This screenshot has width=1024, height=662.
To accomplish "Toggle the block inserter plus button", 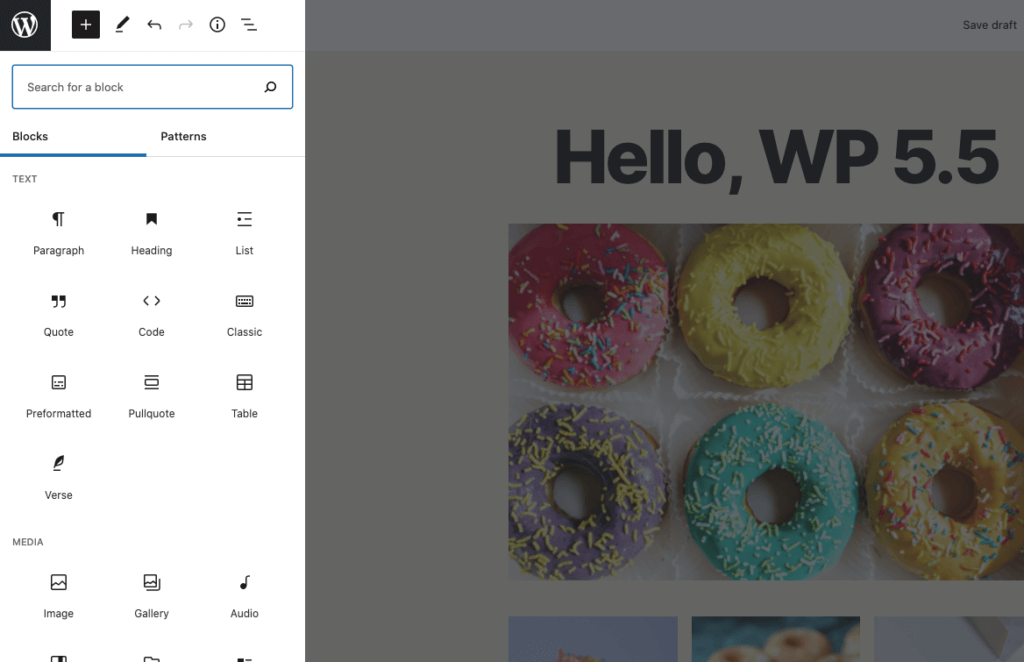I will [86, 25].
